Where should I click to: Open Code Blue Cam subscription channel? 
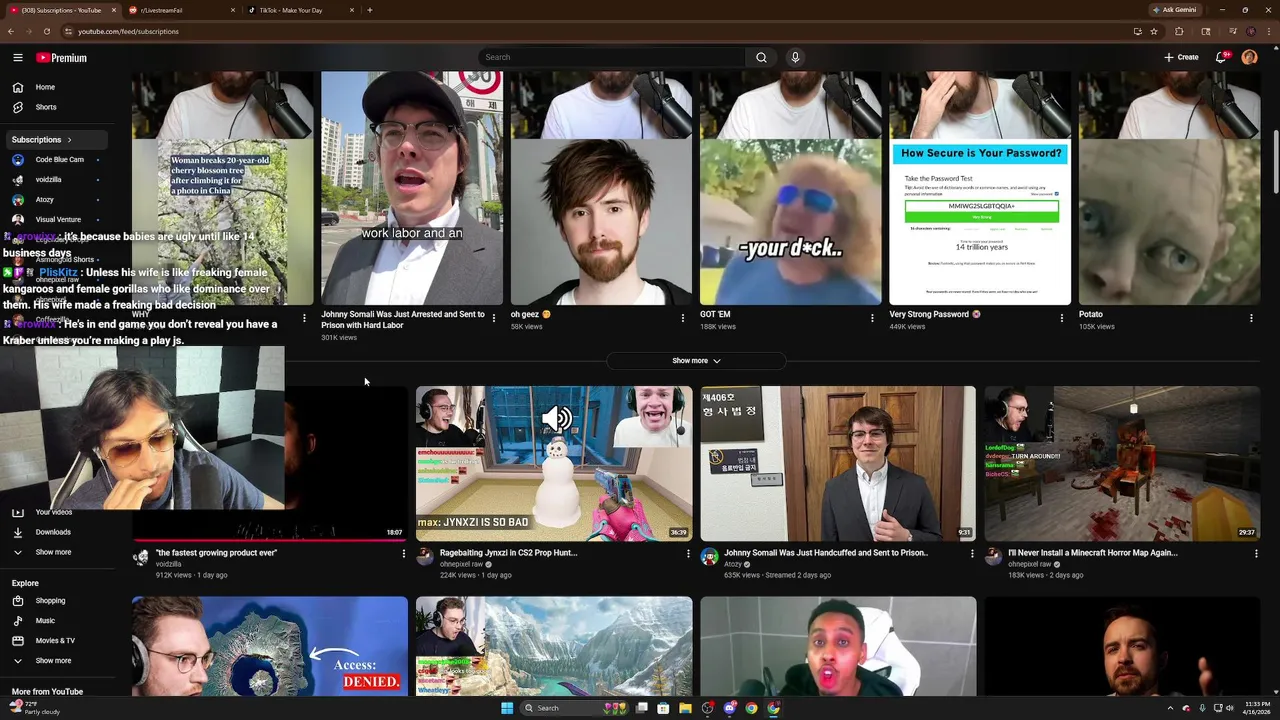pyautogui.click(x=59, y=160)
